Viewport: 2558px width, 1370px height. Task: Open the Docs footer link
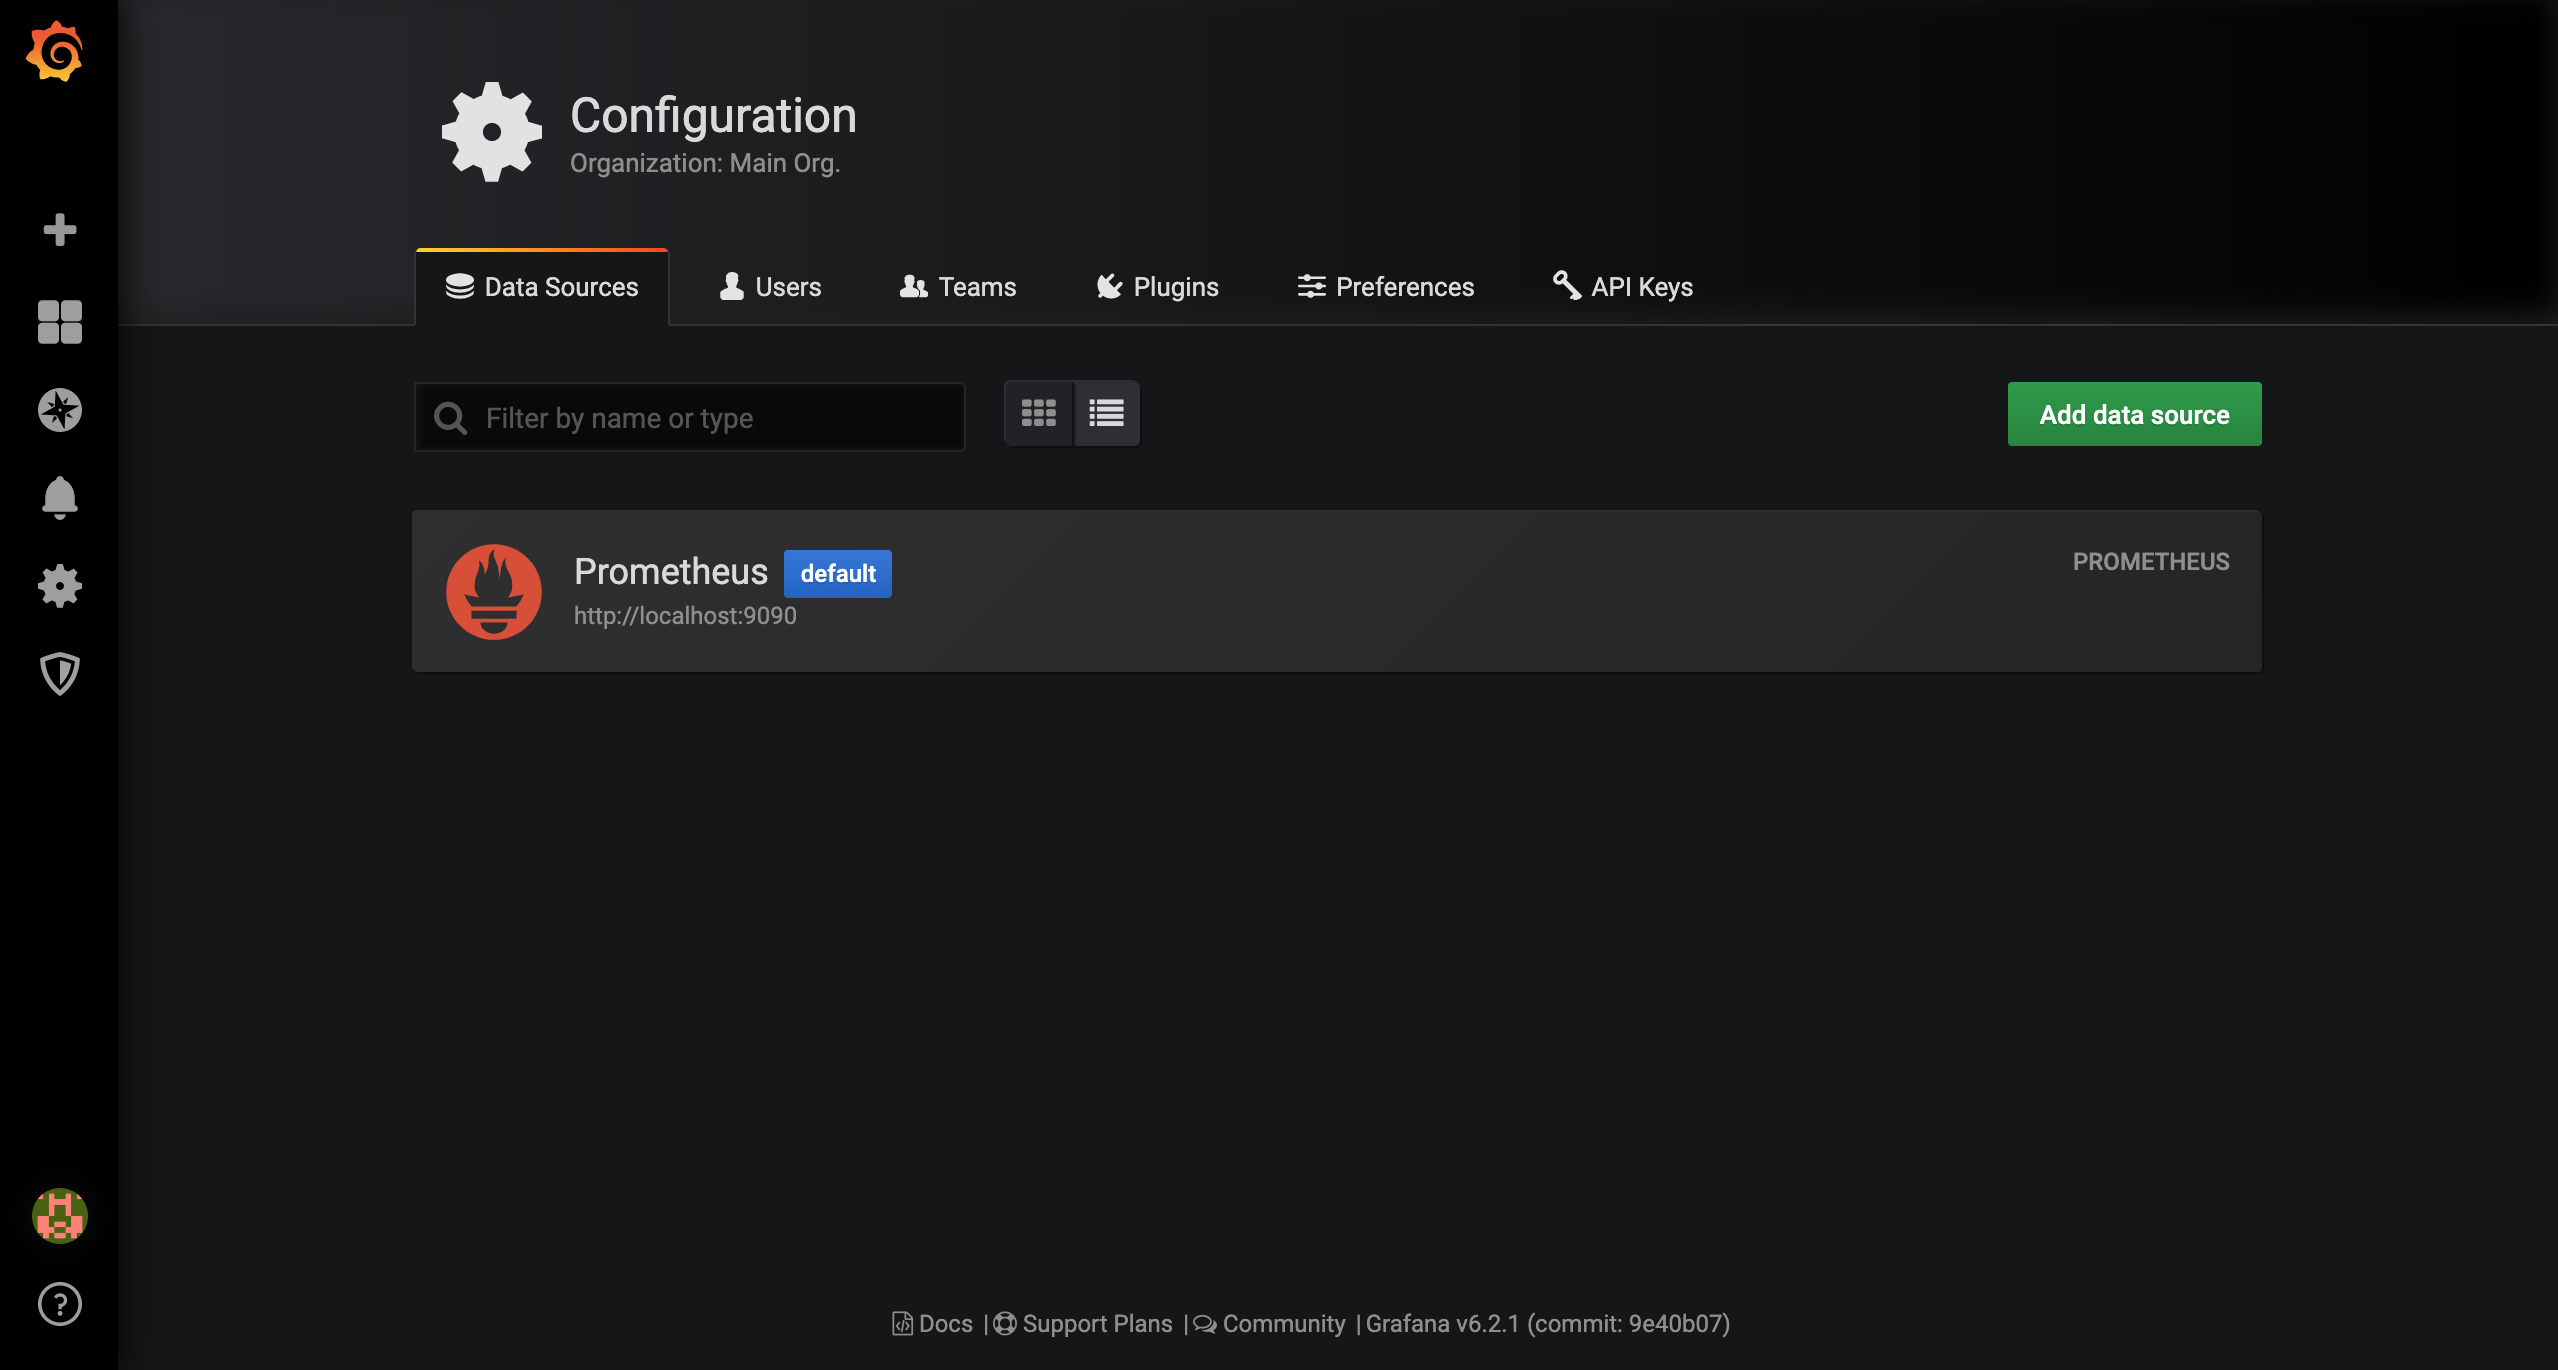tap(933, 1324)
